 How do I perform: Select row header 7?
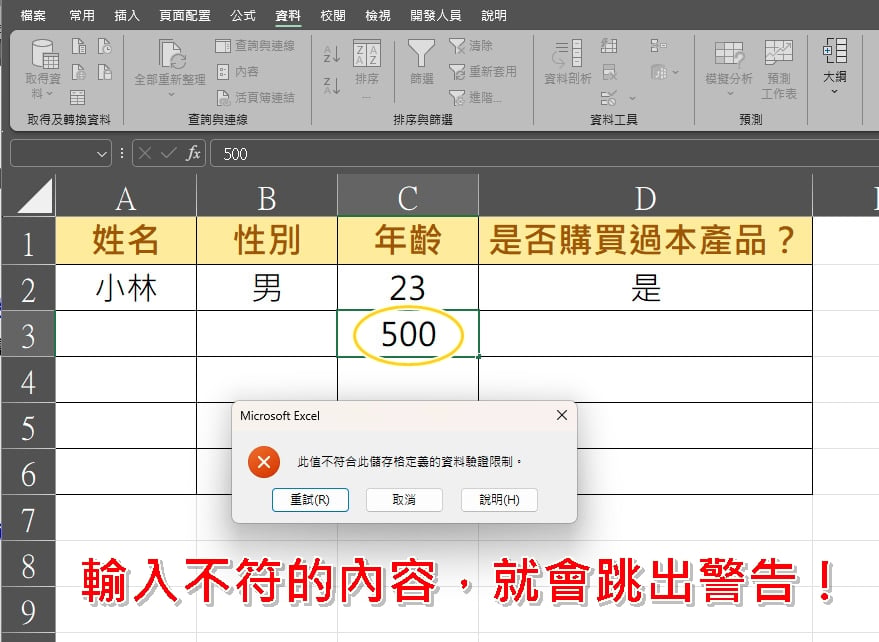(x=29, y=518)
